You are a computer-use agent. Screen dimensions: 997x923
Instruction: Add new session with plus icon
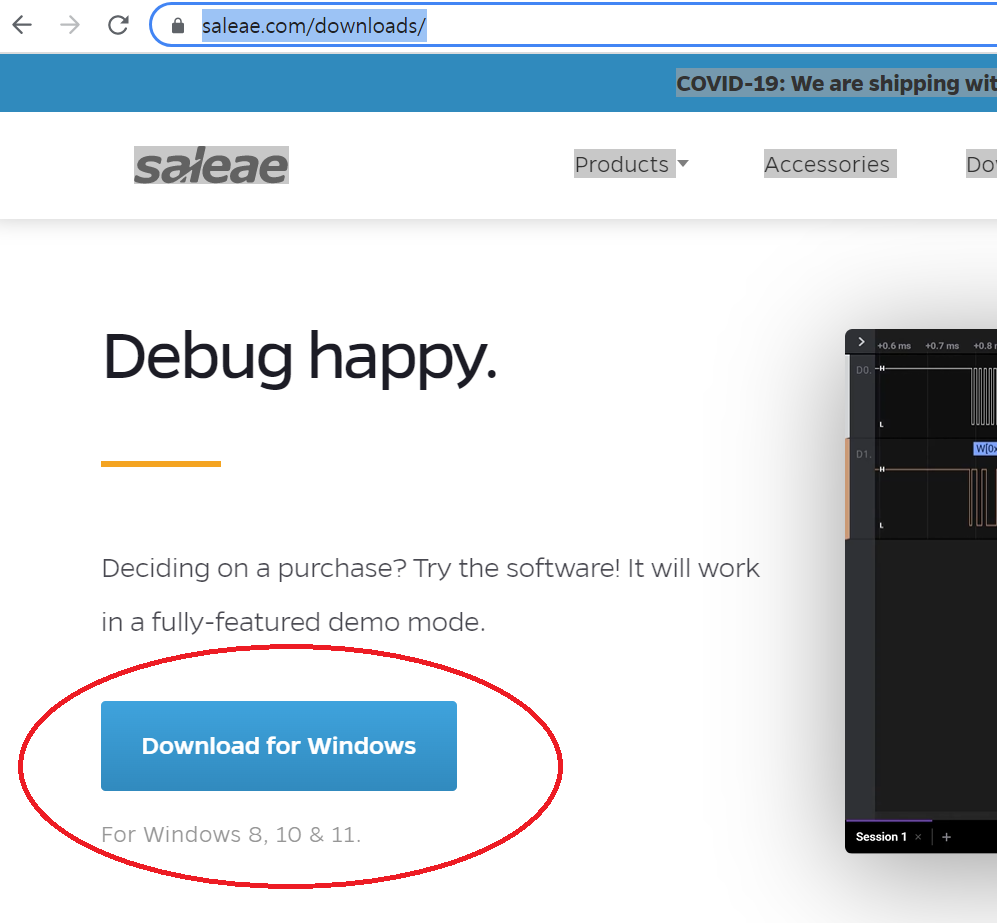click(x=946, y=837)
